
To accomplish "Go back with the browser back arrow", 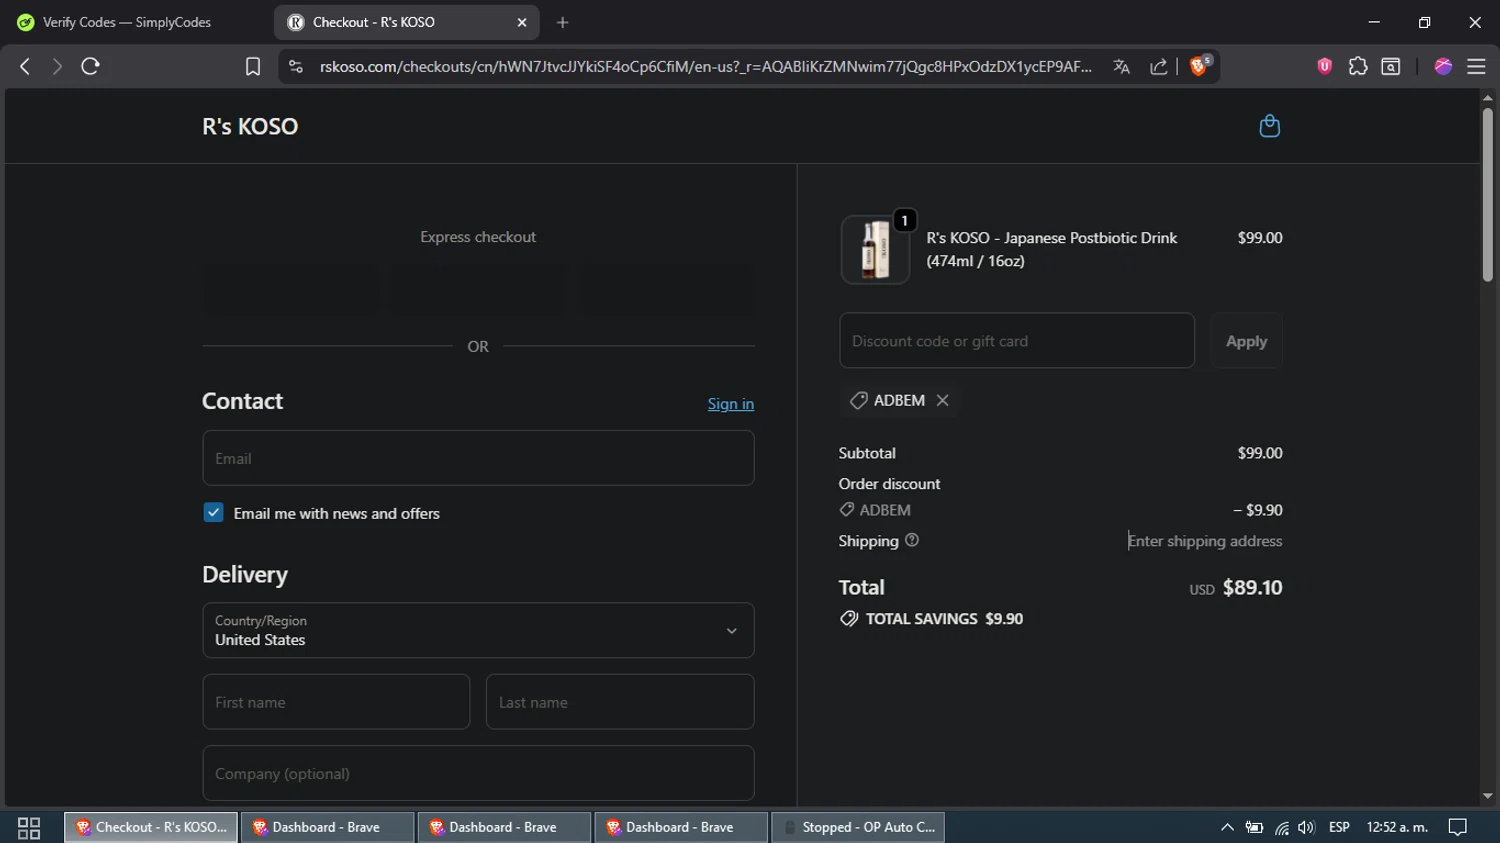I will pos(25,66).
